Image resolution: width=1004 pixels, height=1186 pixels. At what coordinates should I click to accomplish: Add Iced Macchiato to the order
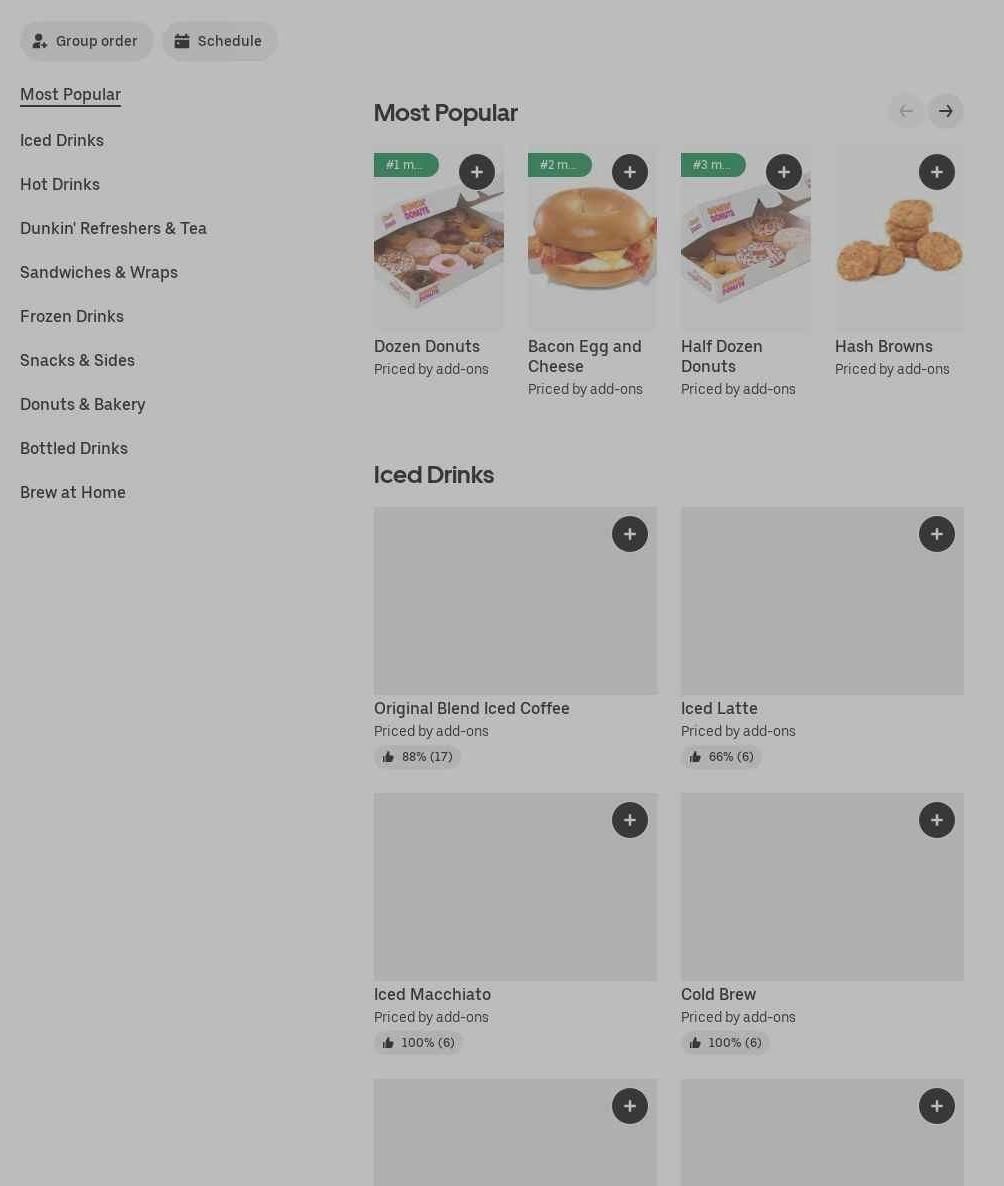[x=630, y=820]
